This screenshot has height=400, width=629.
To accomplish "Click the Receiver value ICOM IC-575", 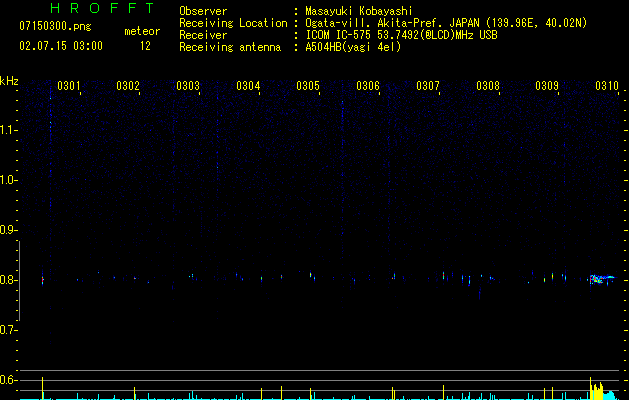I will (x=338, y=35).
